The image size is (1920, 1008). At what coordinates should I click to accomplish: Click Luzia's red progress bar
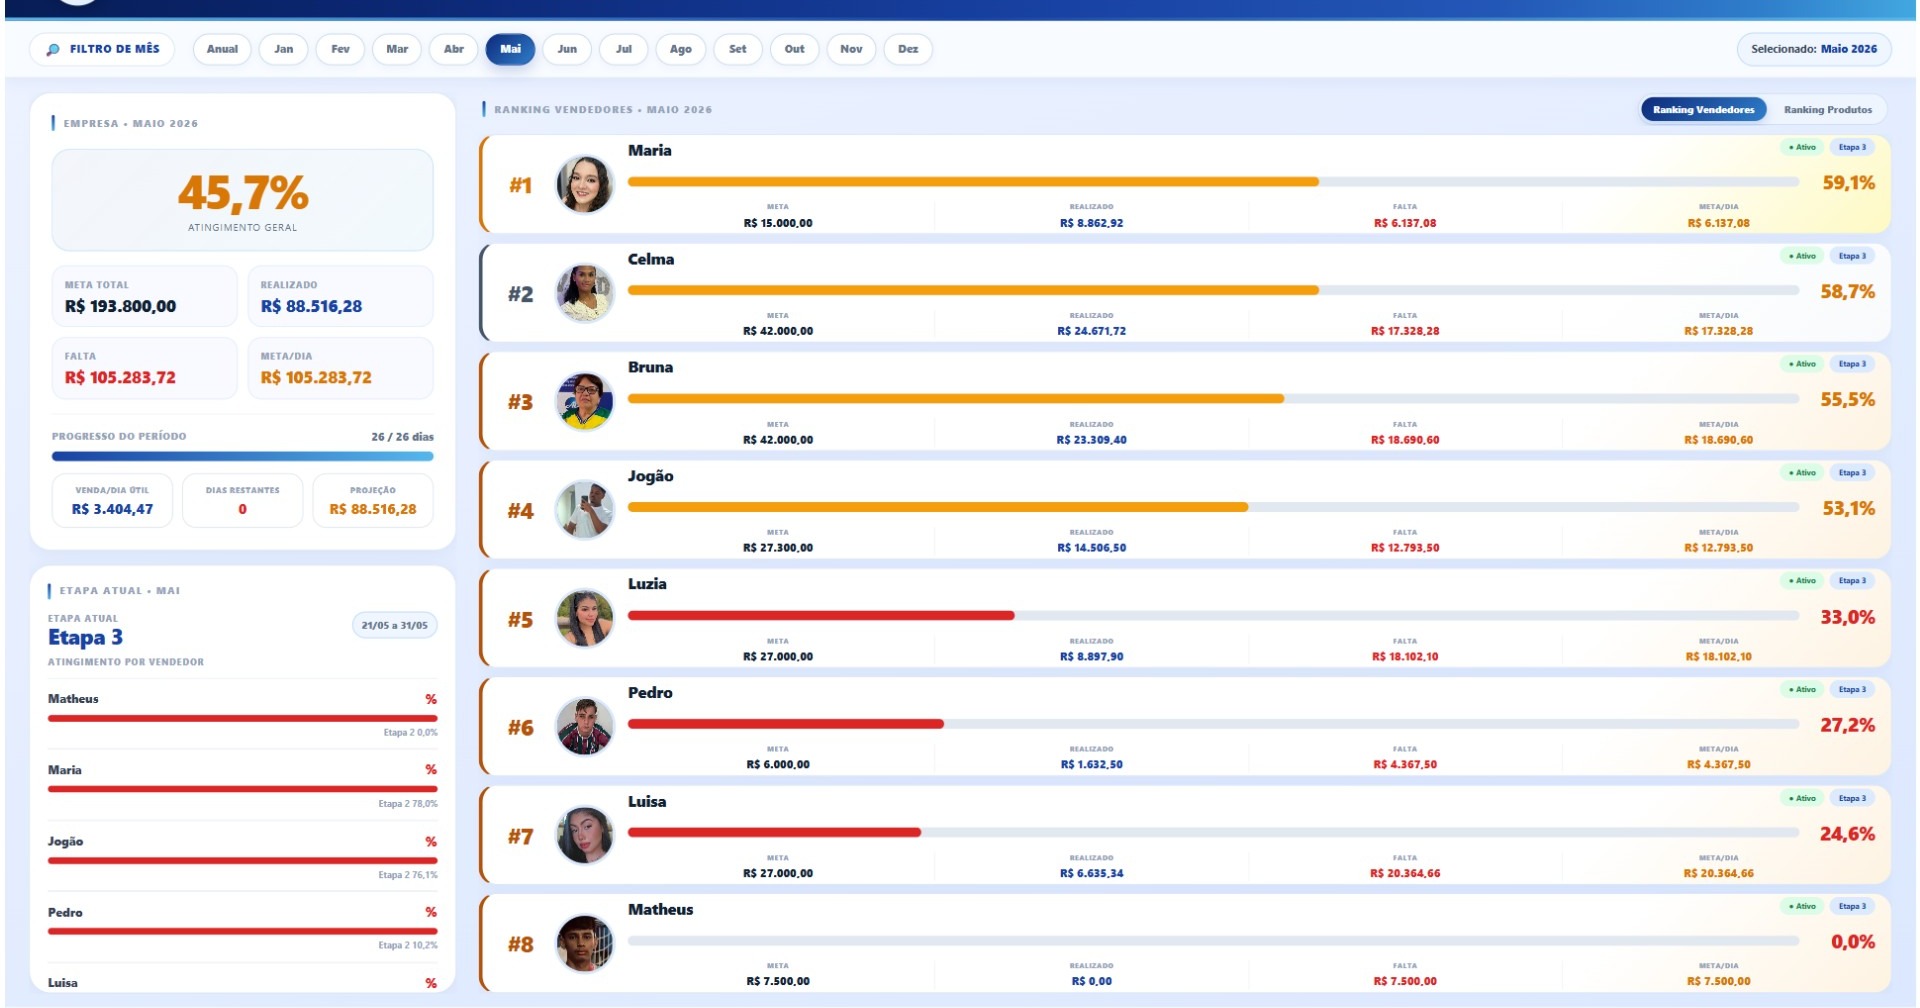[x=821, y=616]
